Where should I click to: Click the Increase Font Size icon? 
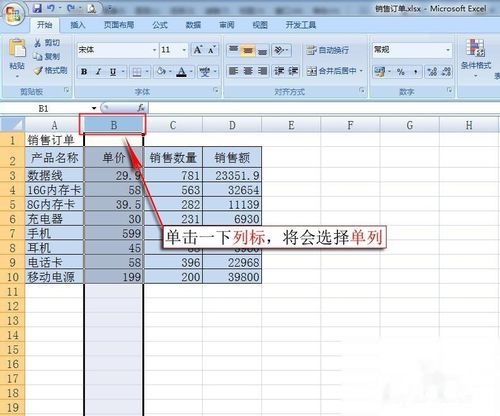pyautogui.click(x=198, y=50)
